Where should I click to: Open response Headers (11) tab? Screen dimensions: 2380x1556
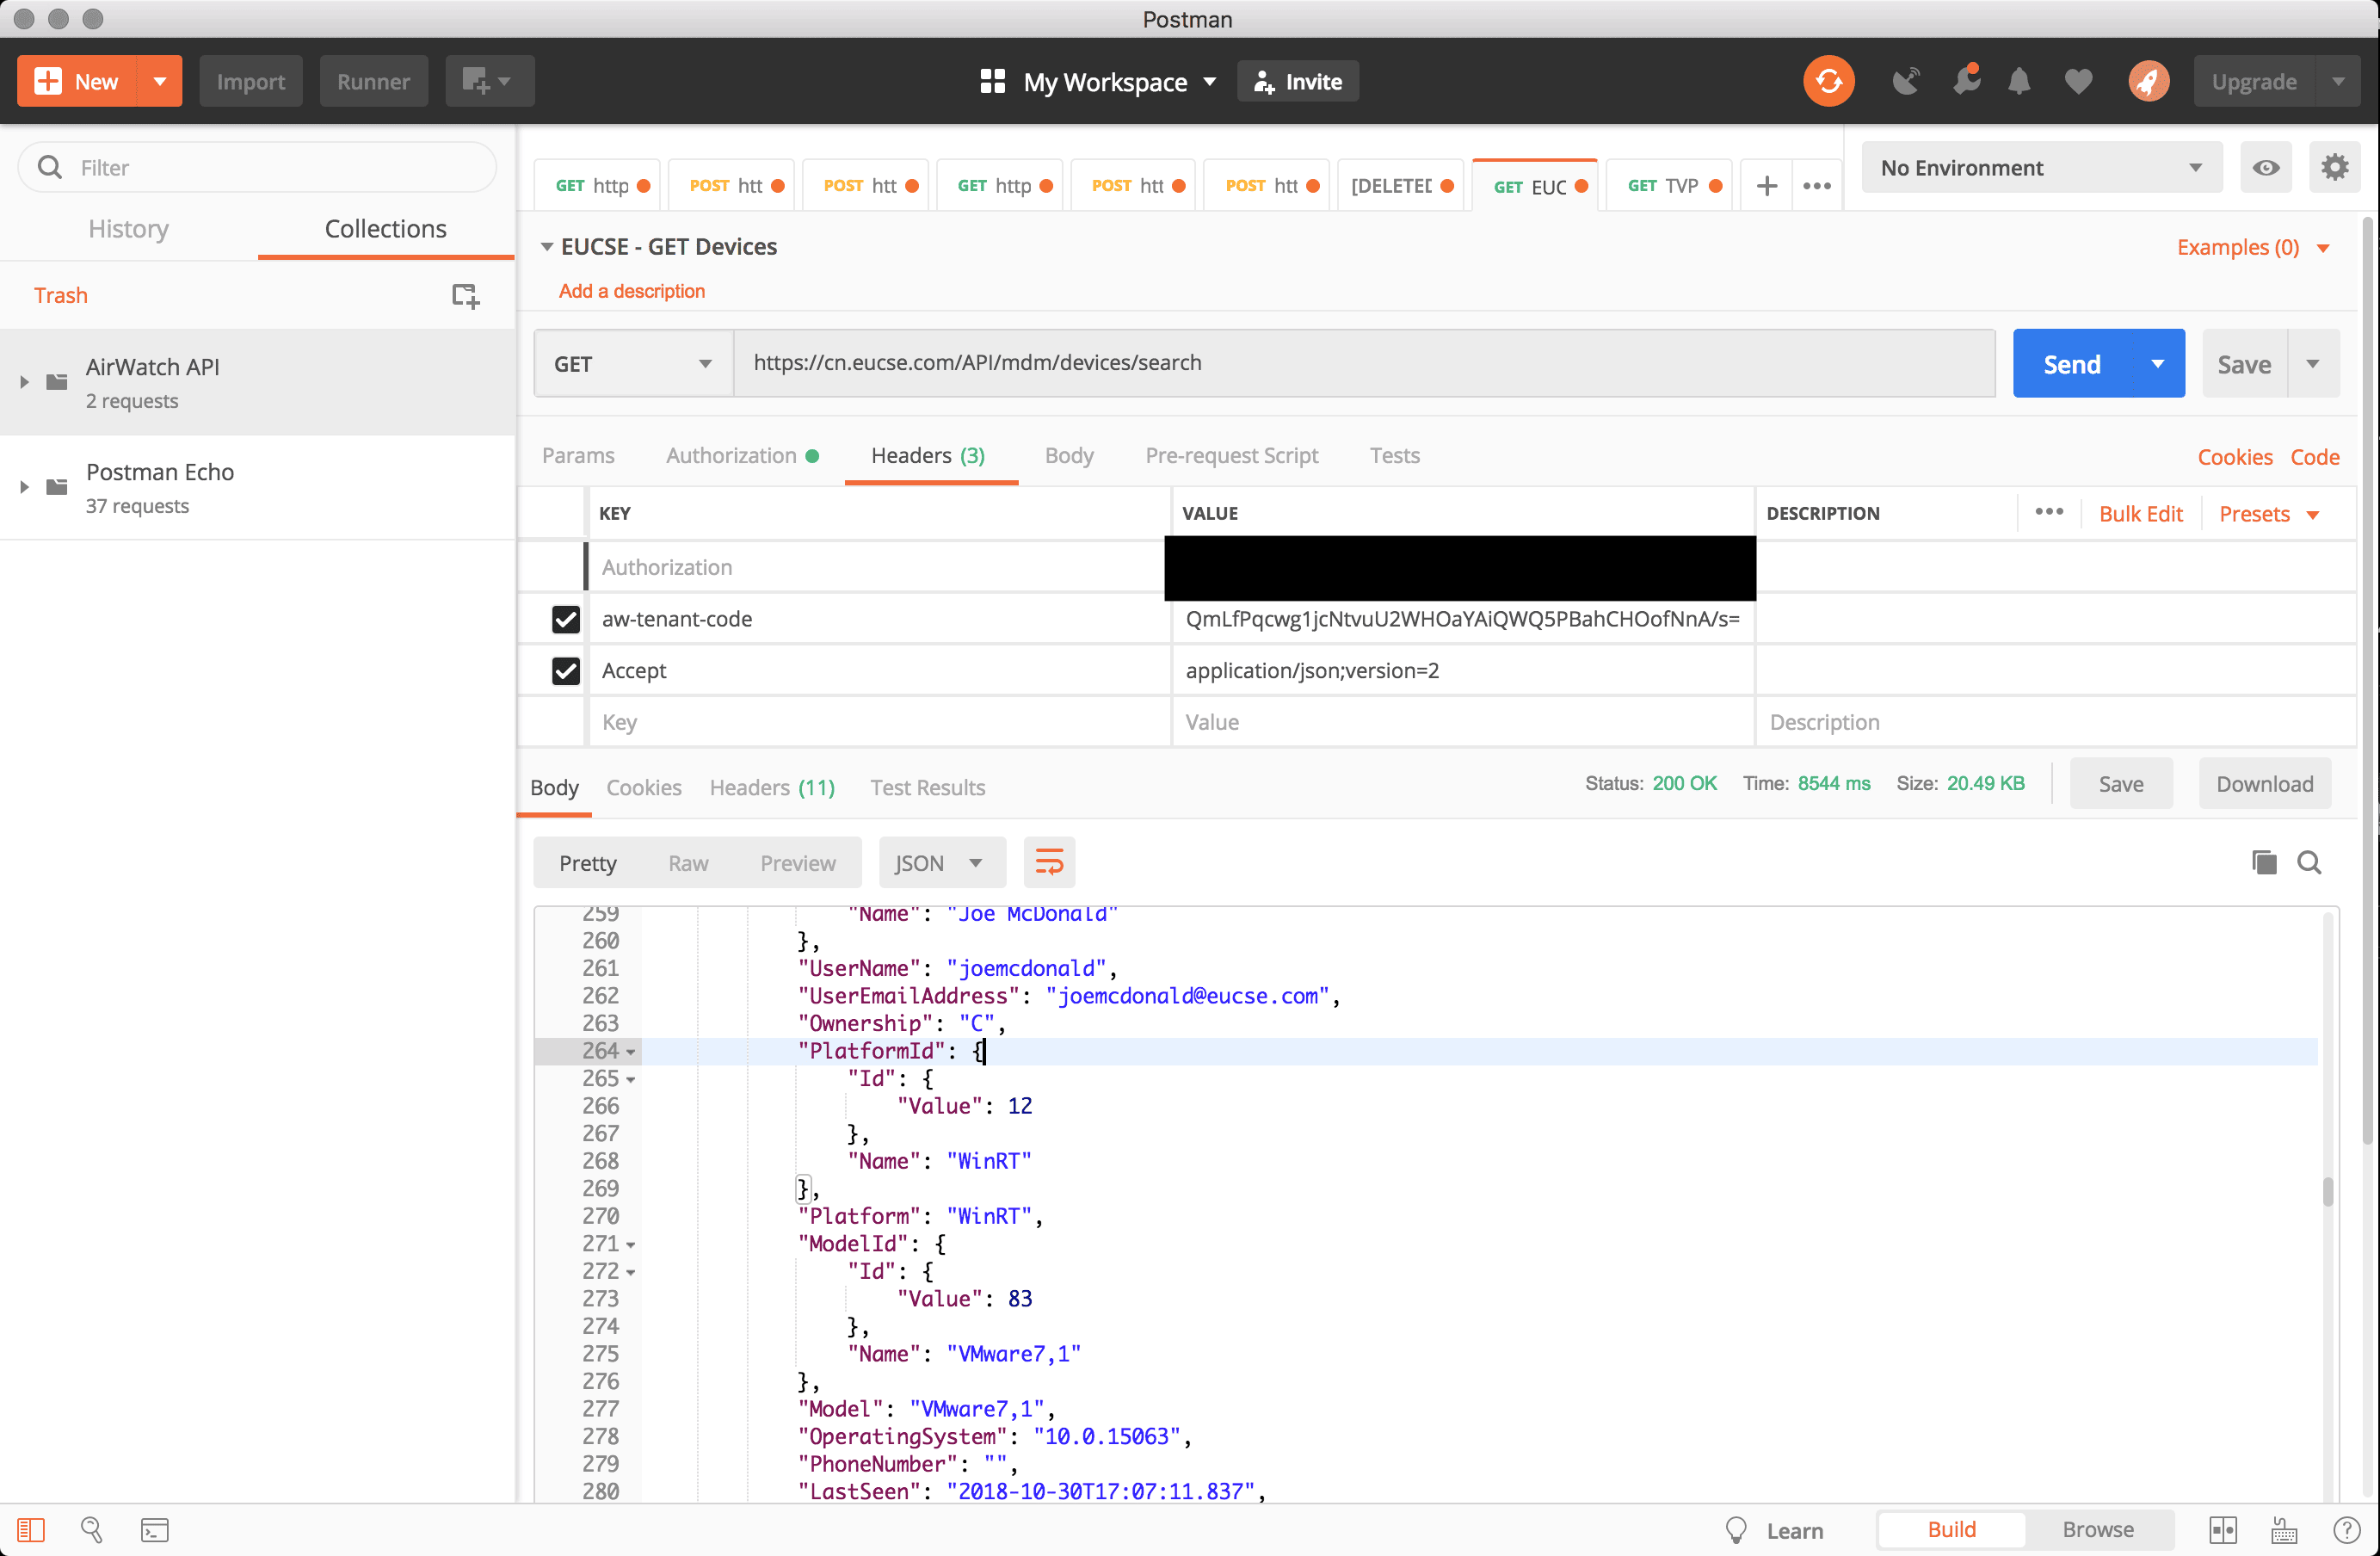771,787
